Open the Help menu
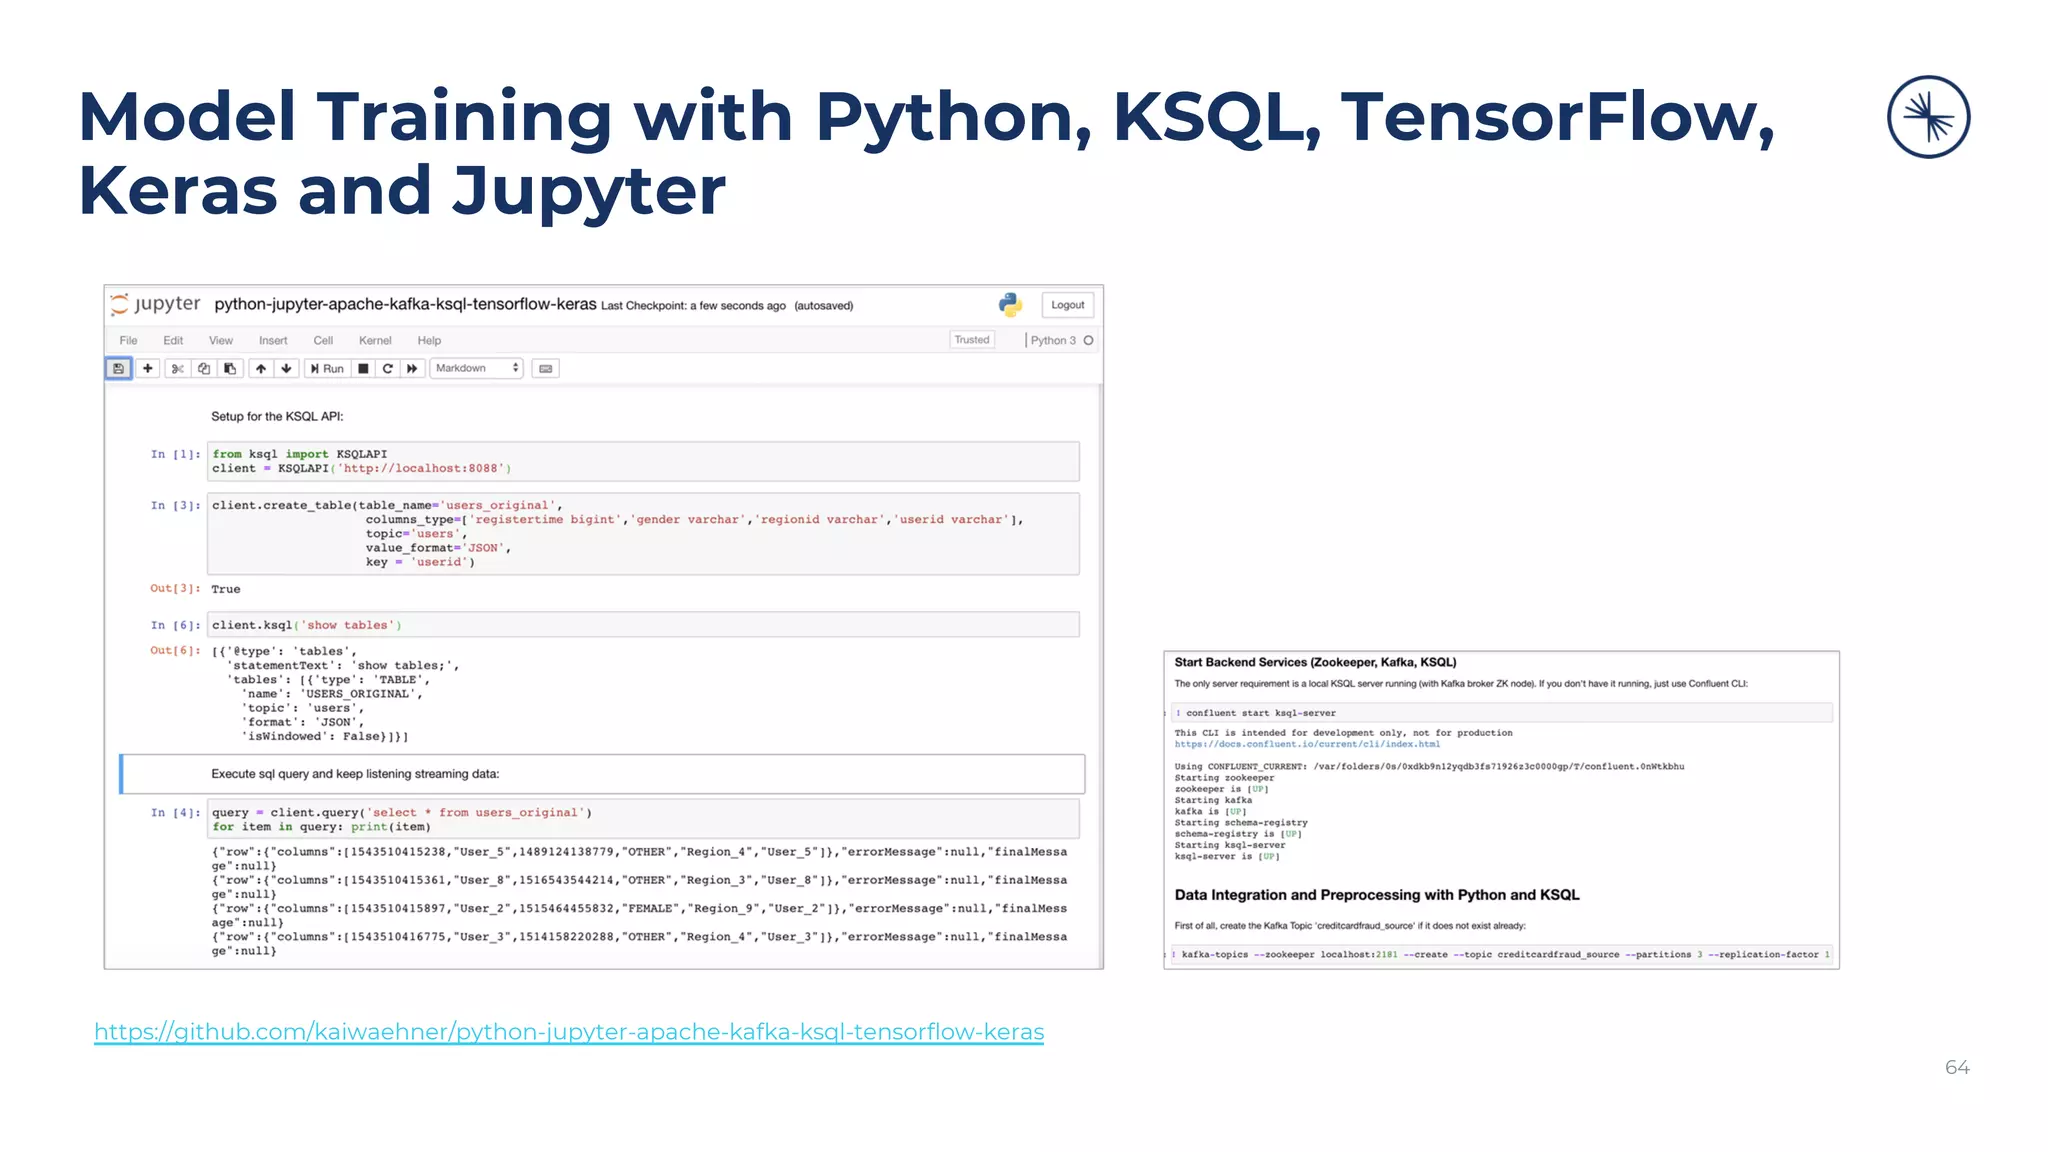Screen dimensions: 2048x1152 pos(429,341)
